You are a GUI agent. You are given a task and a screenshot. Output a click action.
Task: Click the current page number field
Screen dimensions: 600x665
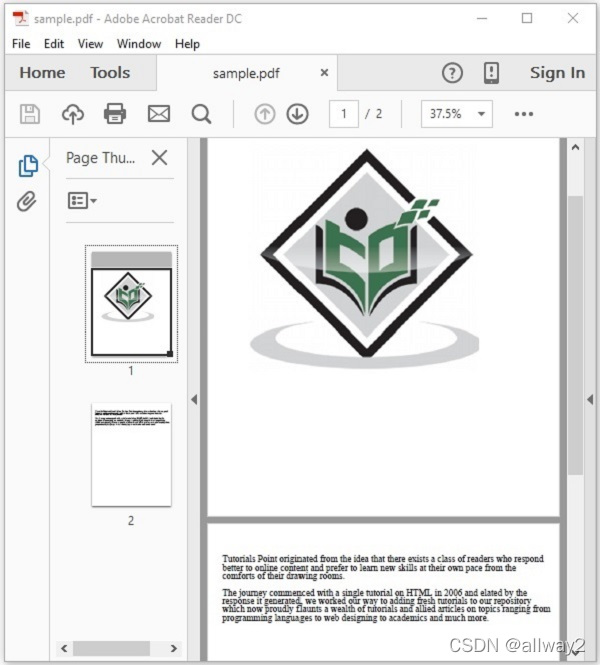(344, 114)
